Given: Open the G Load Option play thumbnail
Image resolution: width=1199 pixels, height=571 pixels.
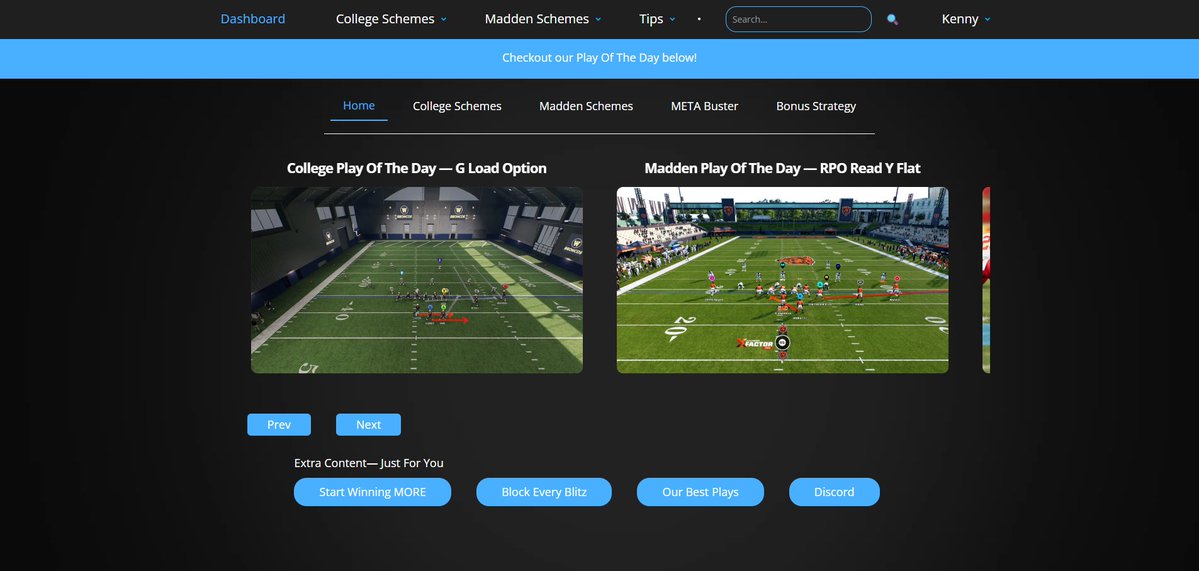Looking at the screenshot, I should tap(417, 280).
